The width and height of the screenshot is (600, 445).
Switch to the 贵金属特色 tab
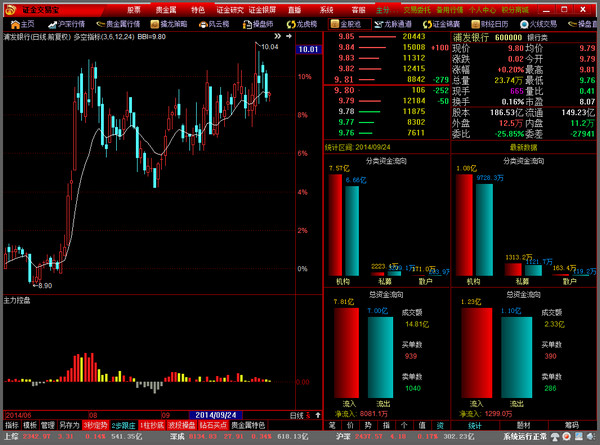tap(248, 425)
